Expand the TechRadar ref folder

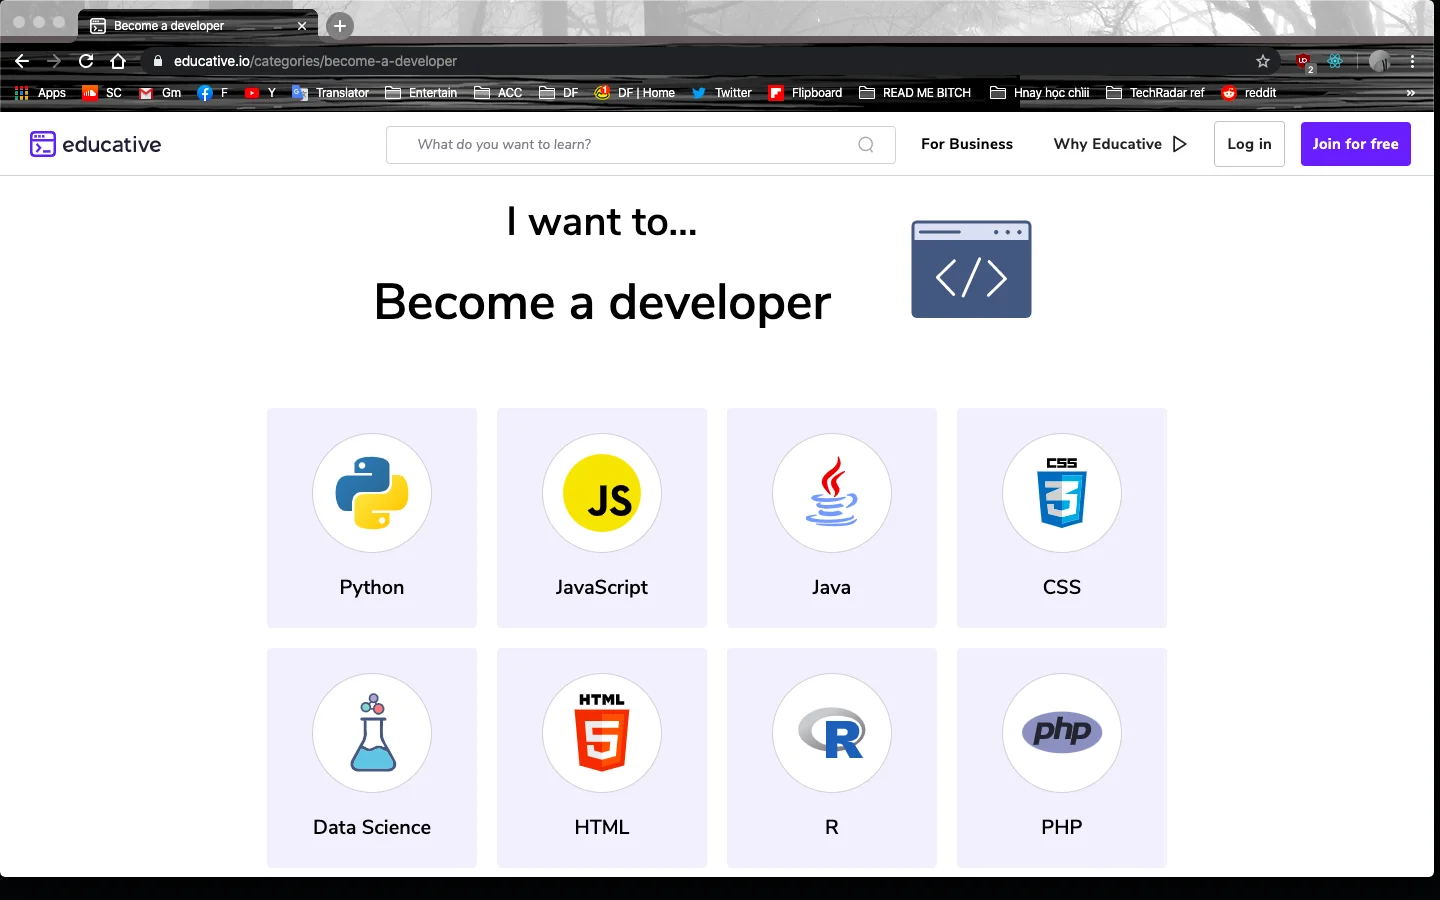[x=1155, y=93]
